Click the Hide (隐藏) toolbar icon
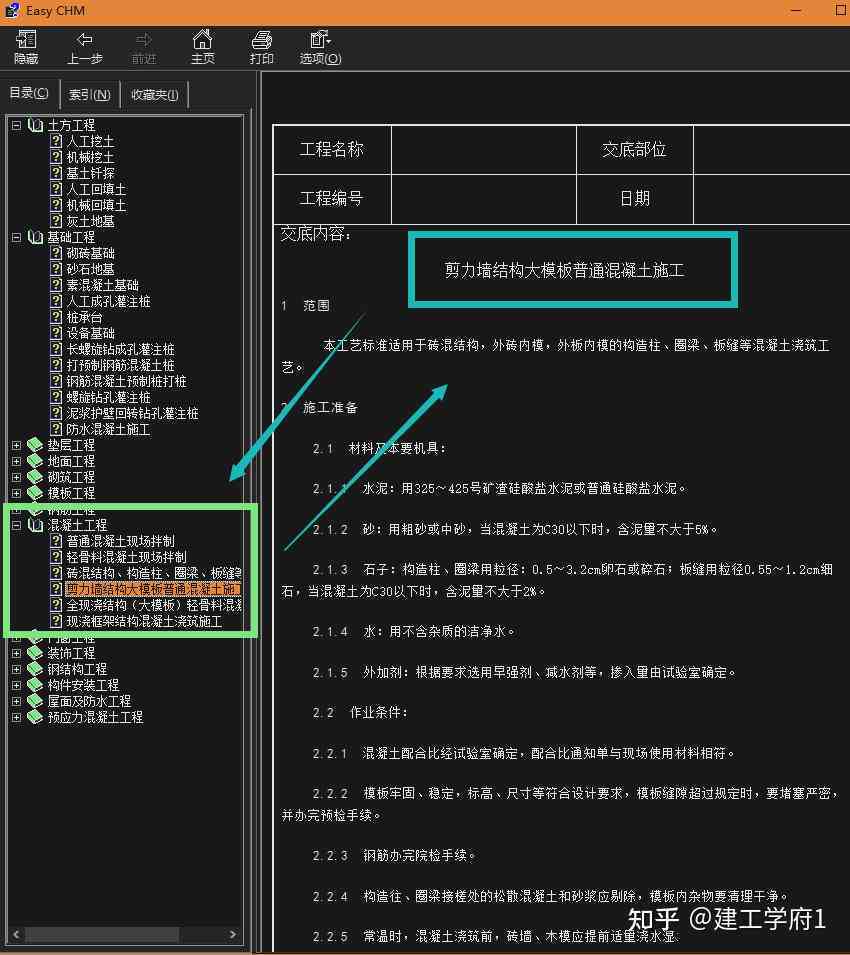The height and width of the screenshot is (955, 850). coord(26,47)
